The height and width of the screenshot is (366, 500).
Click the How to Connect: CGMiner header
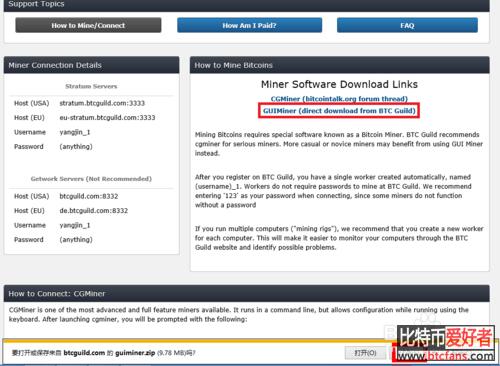pyautogui.click(x=247, y=293)
